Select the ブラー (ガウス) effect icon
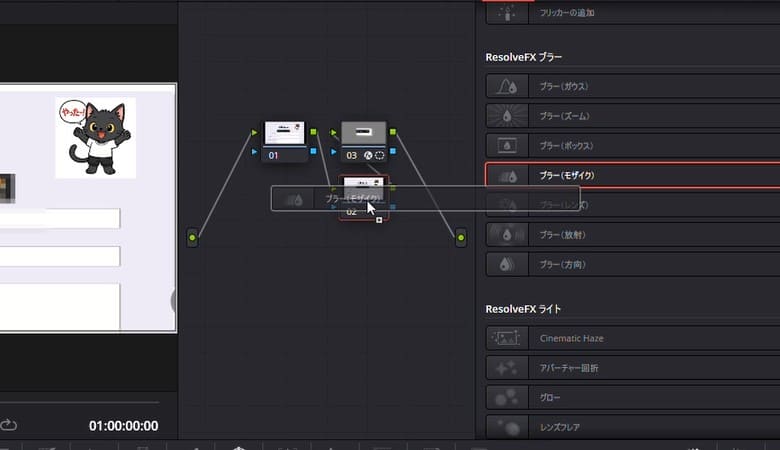 (507, 87)
